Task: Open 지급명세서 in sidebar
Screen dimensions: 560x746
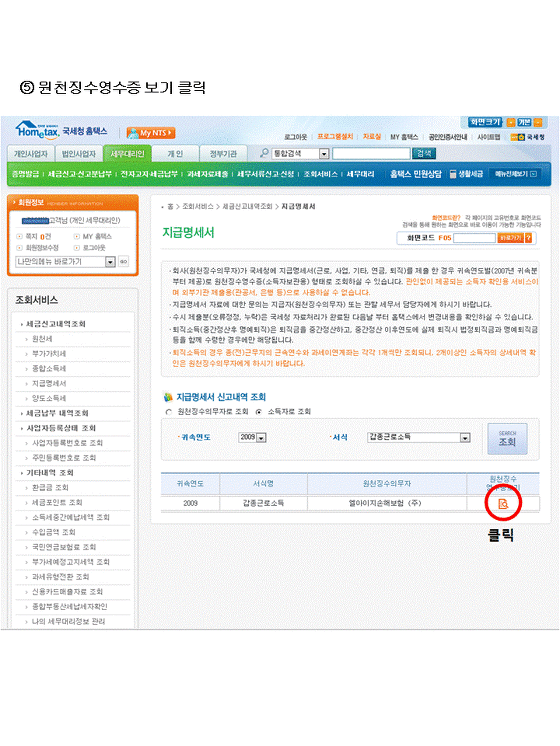Action: [49, 383]
